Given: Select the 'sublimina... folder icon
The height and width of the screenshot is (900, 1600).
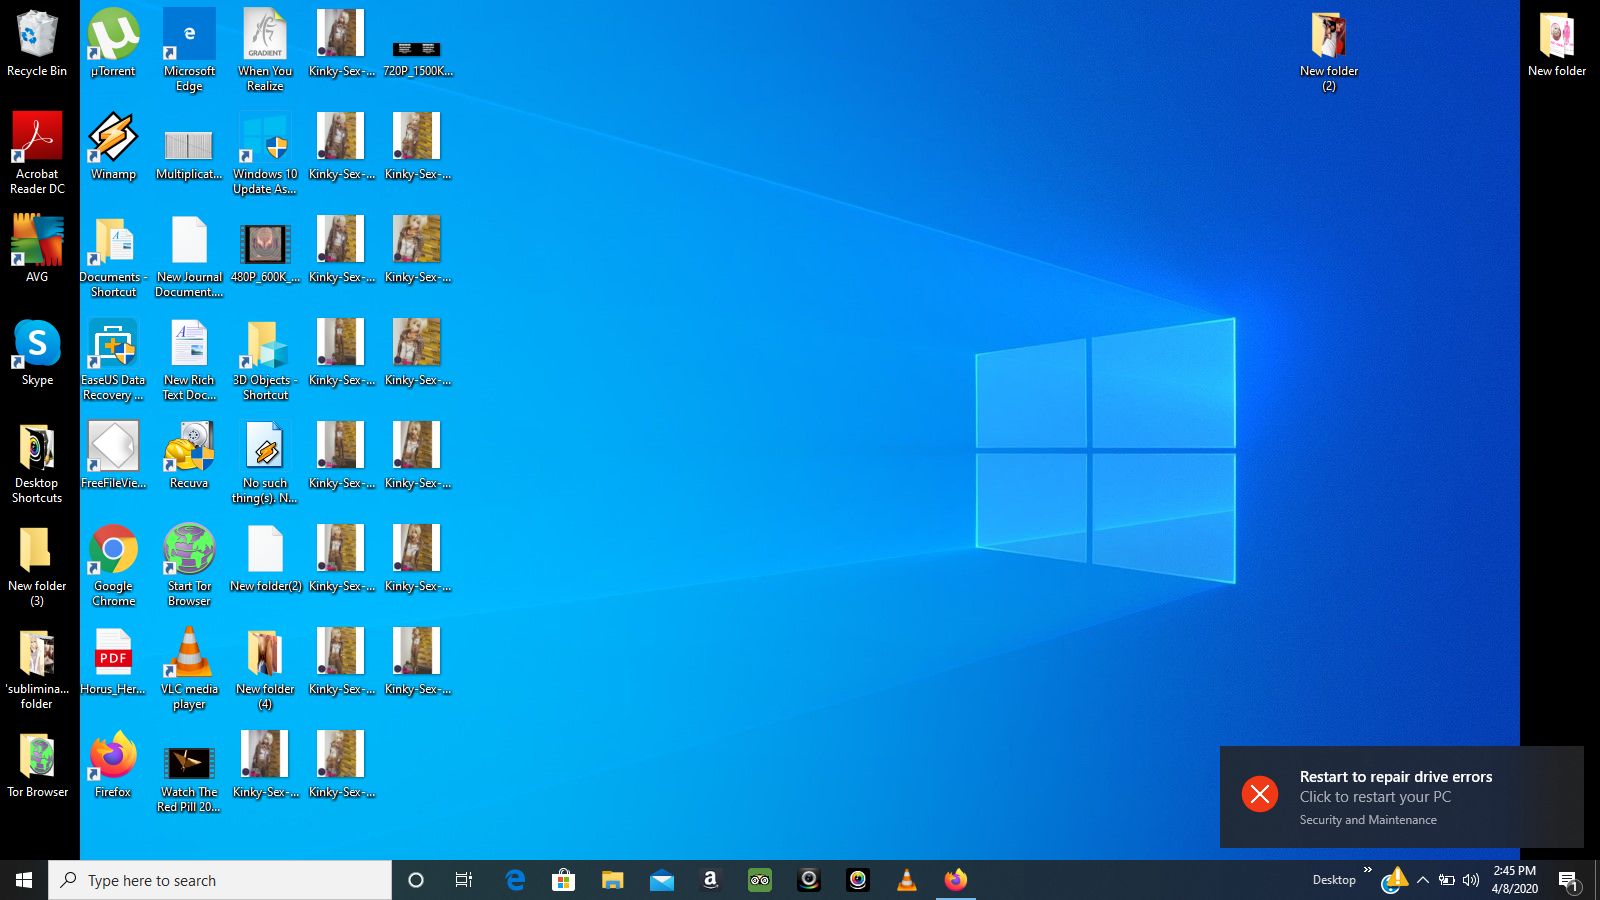Looking at the screenshot, I should [x=37, y=668].
